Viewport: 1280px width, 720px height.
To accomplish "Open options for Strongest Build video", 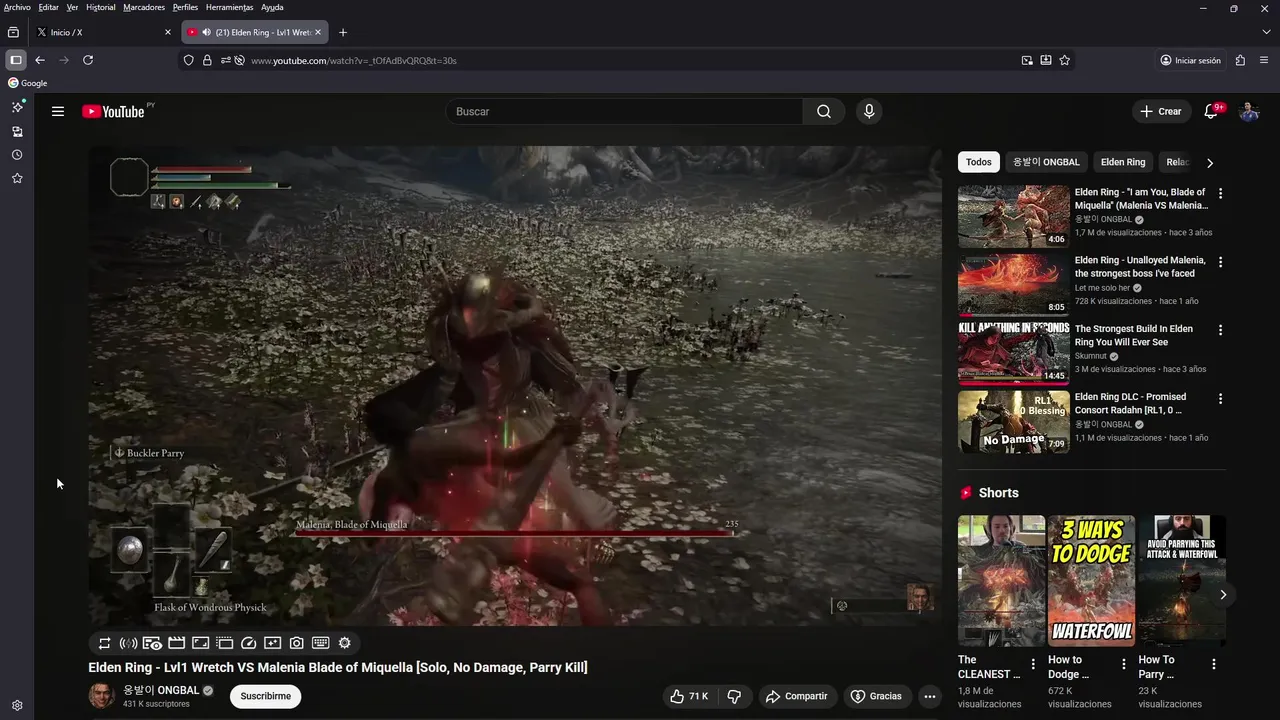I will [x=1220, y=330].
